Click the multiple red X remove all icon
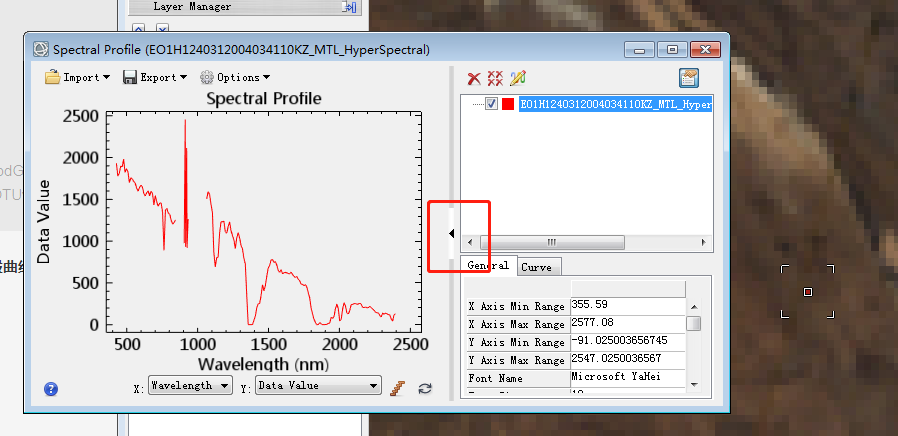 point(495,78)
